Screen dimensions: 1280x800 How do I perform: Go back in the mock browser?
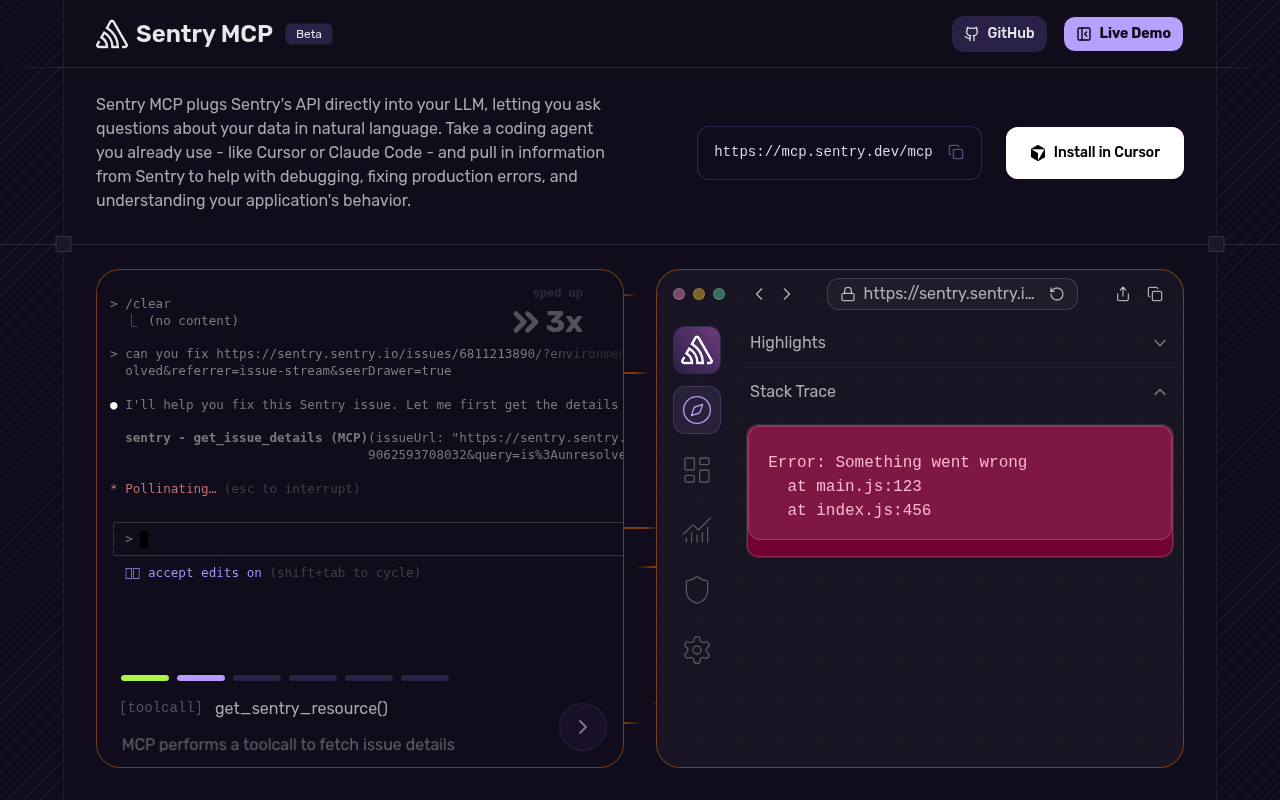pos(759,294)
